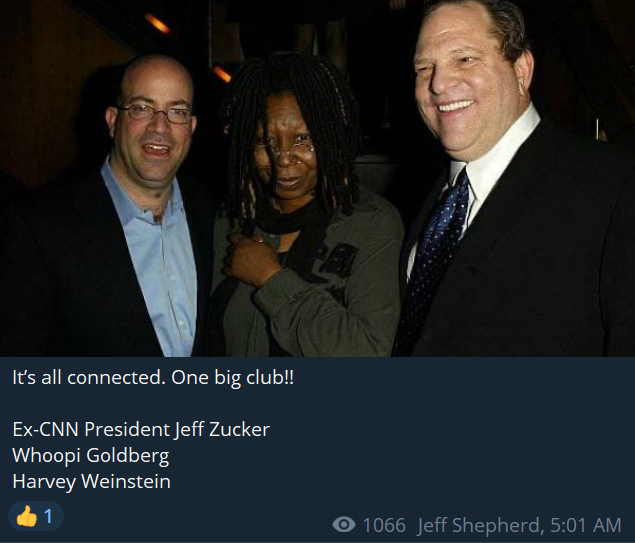Click the "Harvey Weinstein" caption line

click(x=91, y=481)
